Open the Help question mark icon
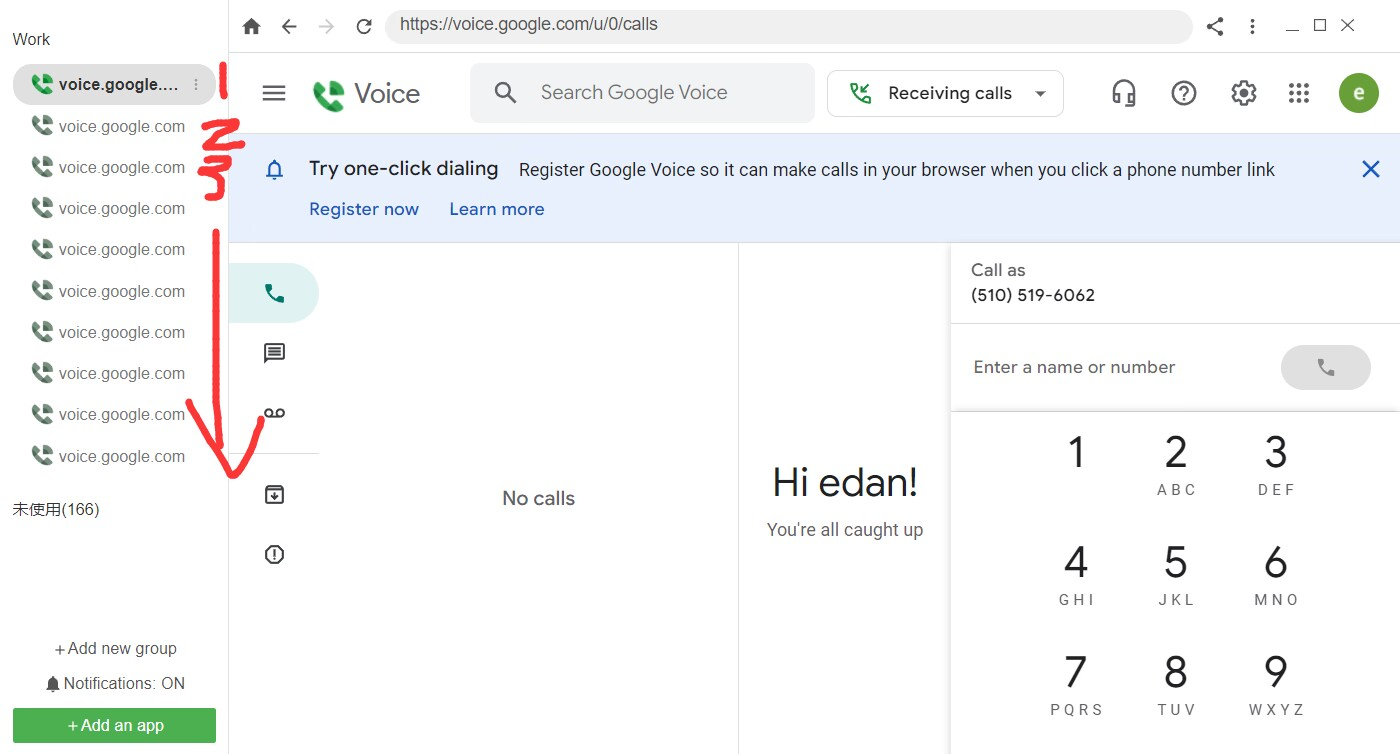Image resolution: width=1400 pixels, height=754 pixels. click(1184, 93)
